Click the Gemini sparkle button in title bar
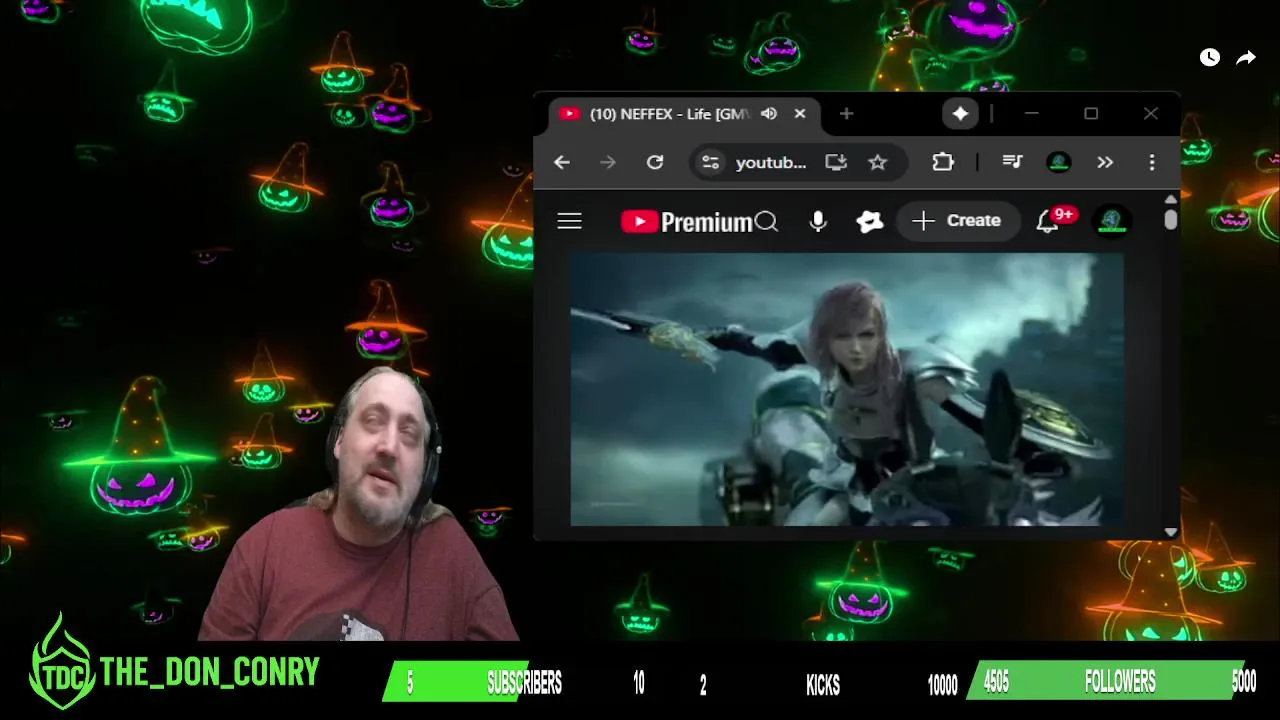 coord(960,114)
